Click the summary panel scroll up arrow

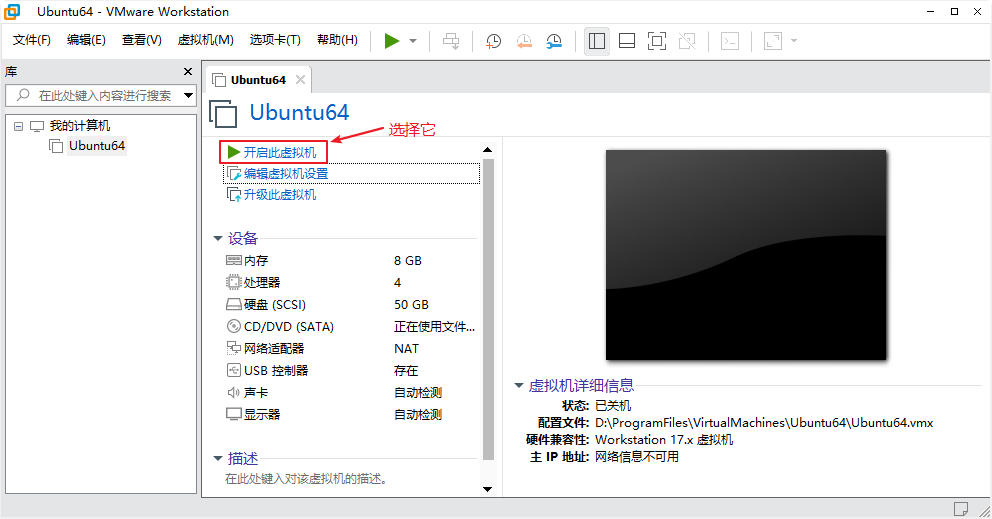[x=487, y=149]
